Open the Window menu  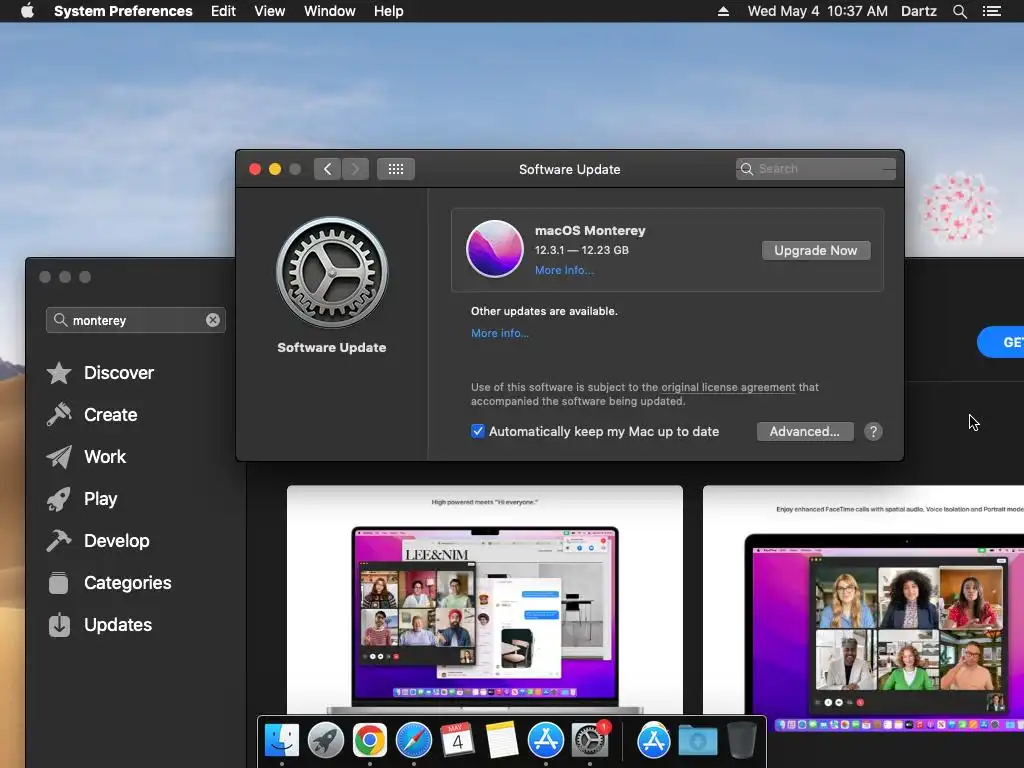[330, 11]
